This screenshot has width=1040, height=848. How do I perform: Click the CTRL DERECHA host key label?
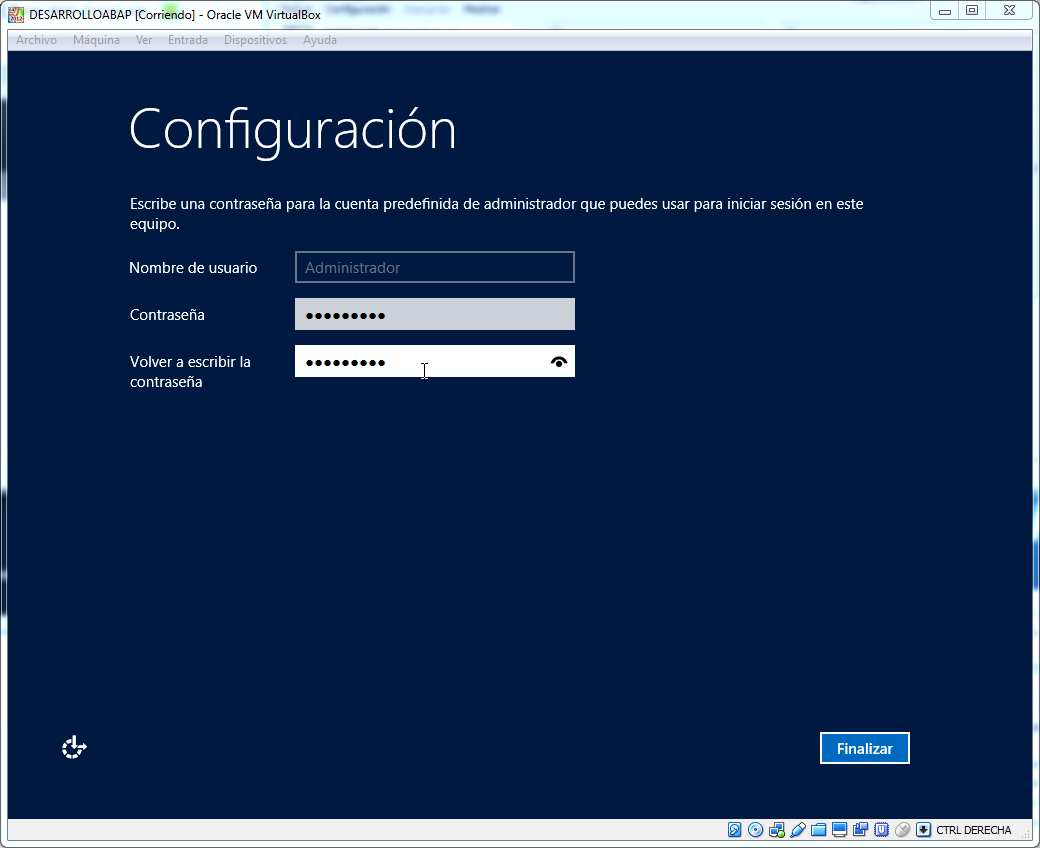[974, 830]
